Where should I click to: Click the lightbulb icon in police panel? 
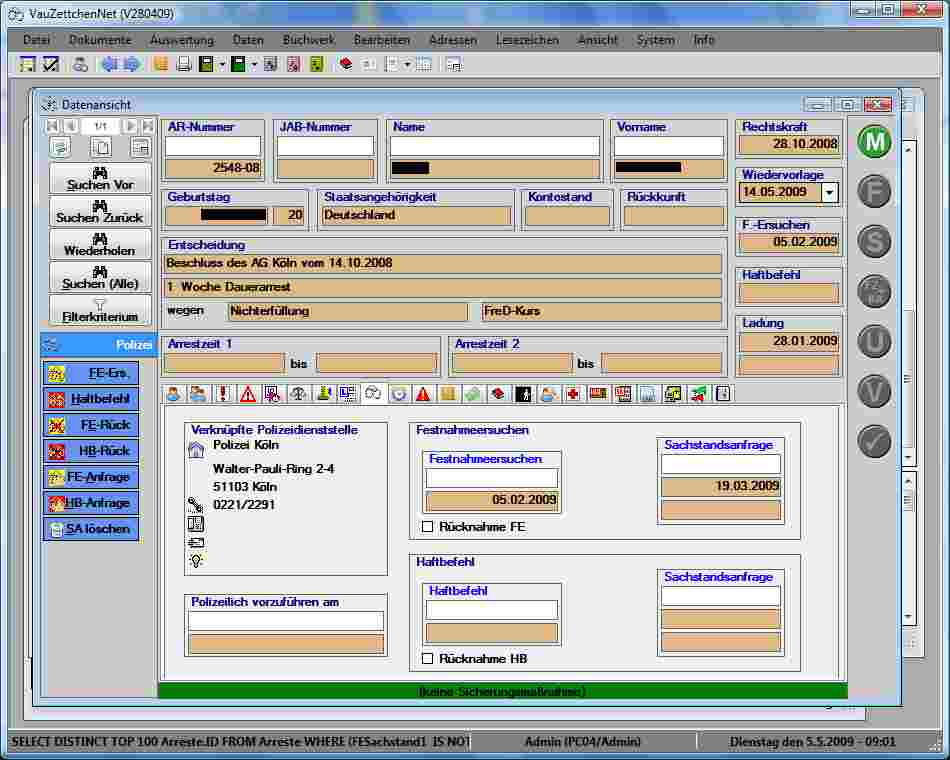pyautogui.click(x=196, y=561)
